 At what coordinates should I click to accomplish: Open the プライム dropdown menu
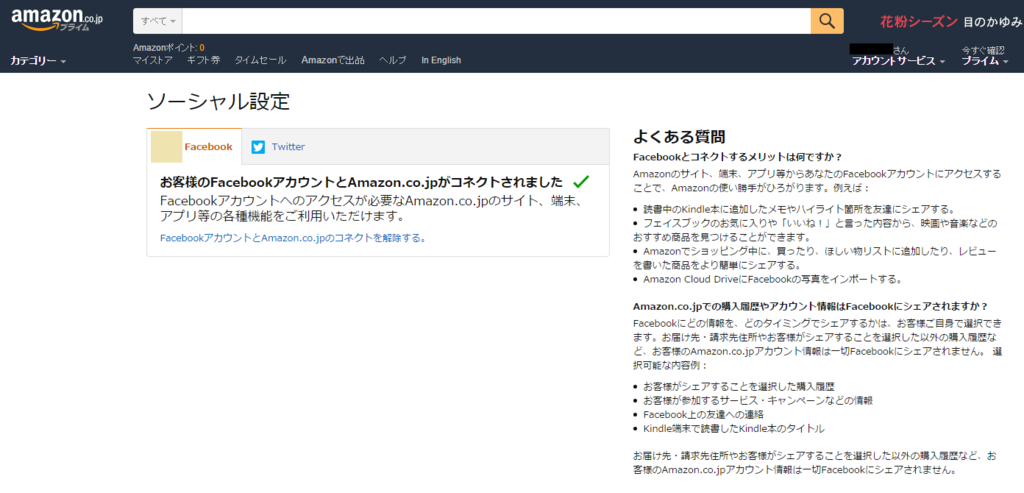[984, 61]
